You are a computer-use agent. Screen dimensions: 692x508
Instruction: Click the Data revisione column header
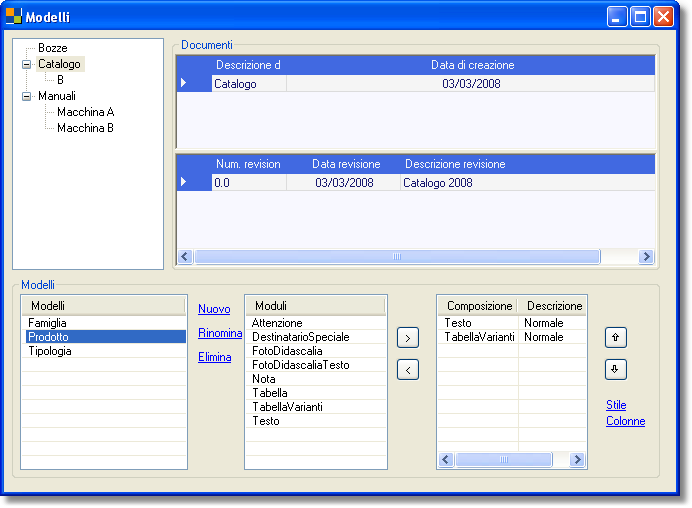point(344,164)
